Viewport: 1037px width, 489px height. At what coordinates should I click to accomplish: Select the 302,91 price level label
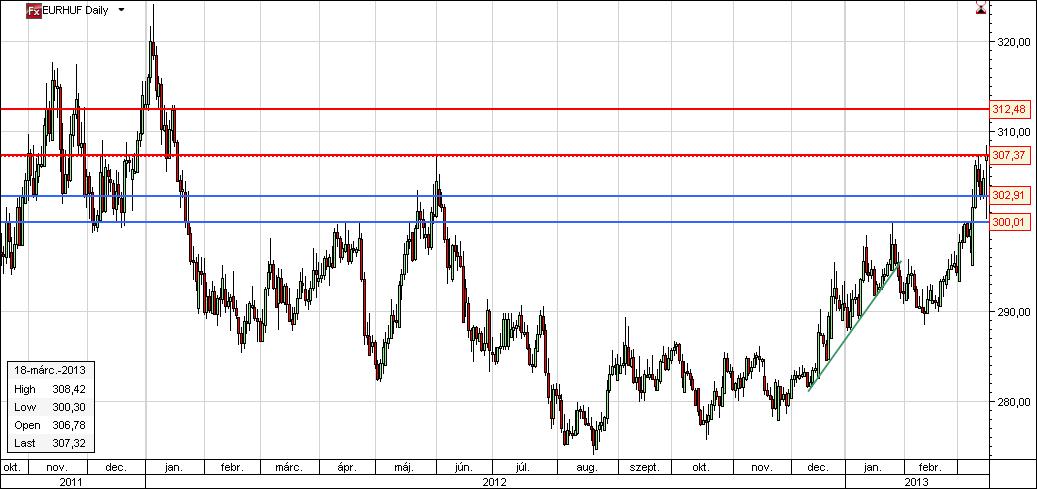pos(1010,196)
